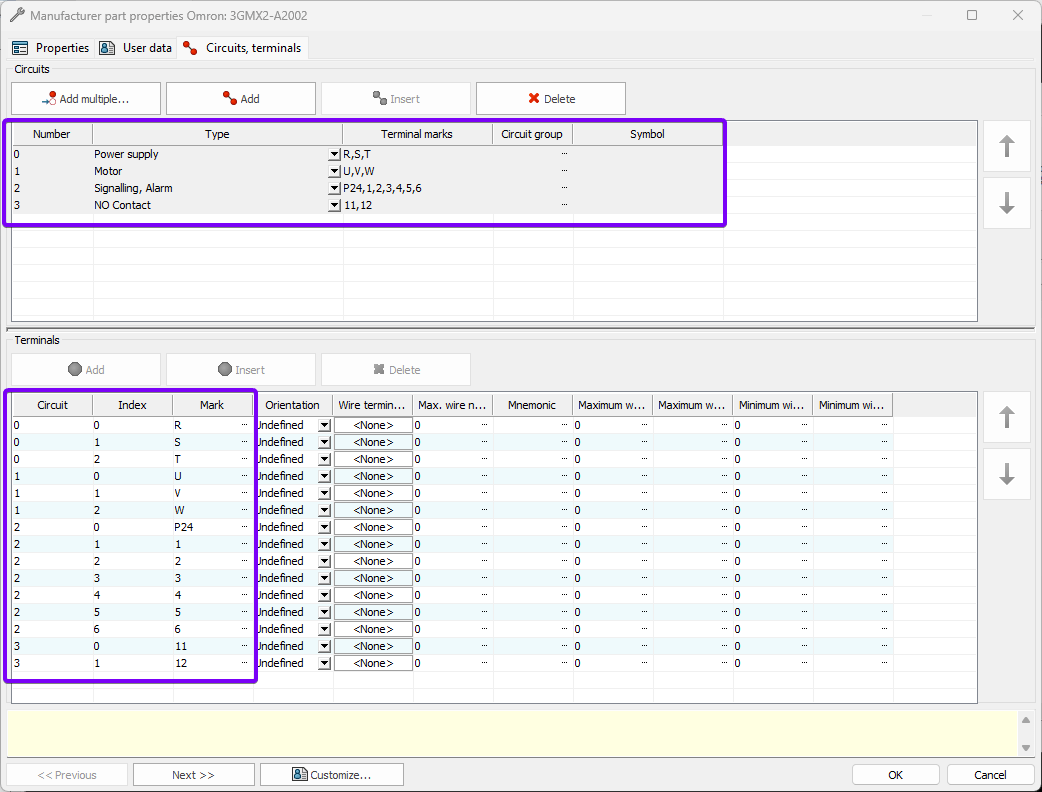Open the wire termination dropdown for terminal U
The height and width of the screenshot is (792, 1042).
click(x=371, y=475)
